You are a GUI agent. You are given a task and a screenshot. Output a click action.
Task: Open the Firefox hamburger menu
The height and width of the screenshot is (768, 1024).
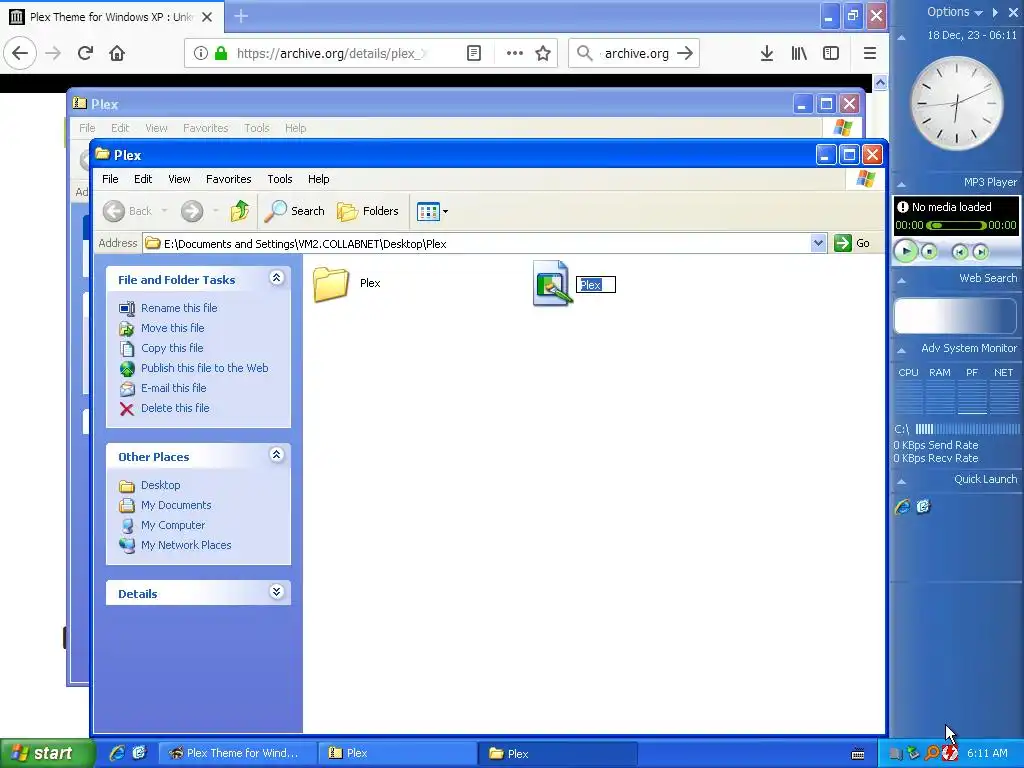(x=869, y=54)
